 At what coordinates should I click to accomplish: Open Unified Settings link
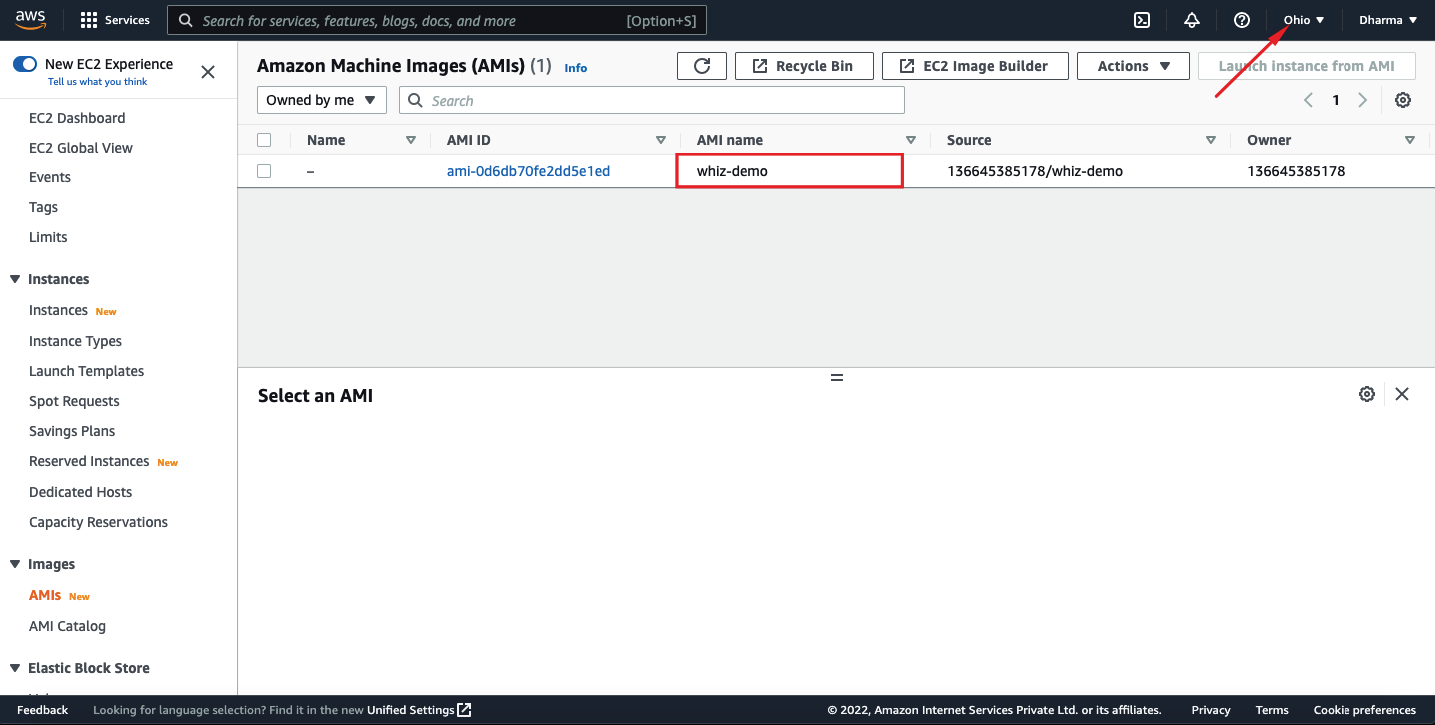coord(410,710)
